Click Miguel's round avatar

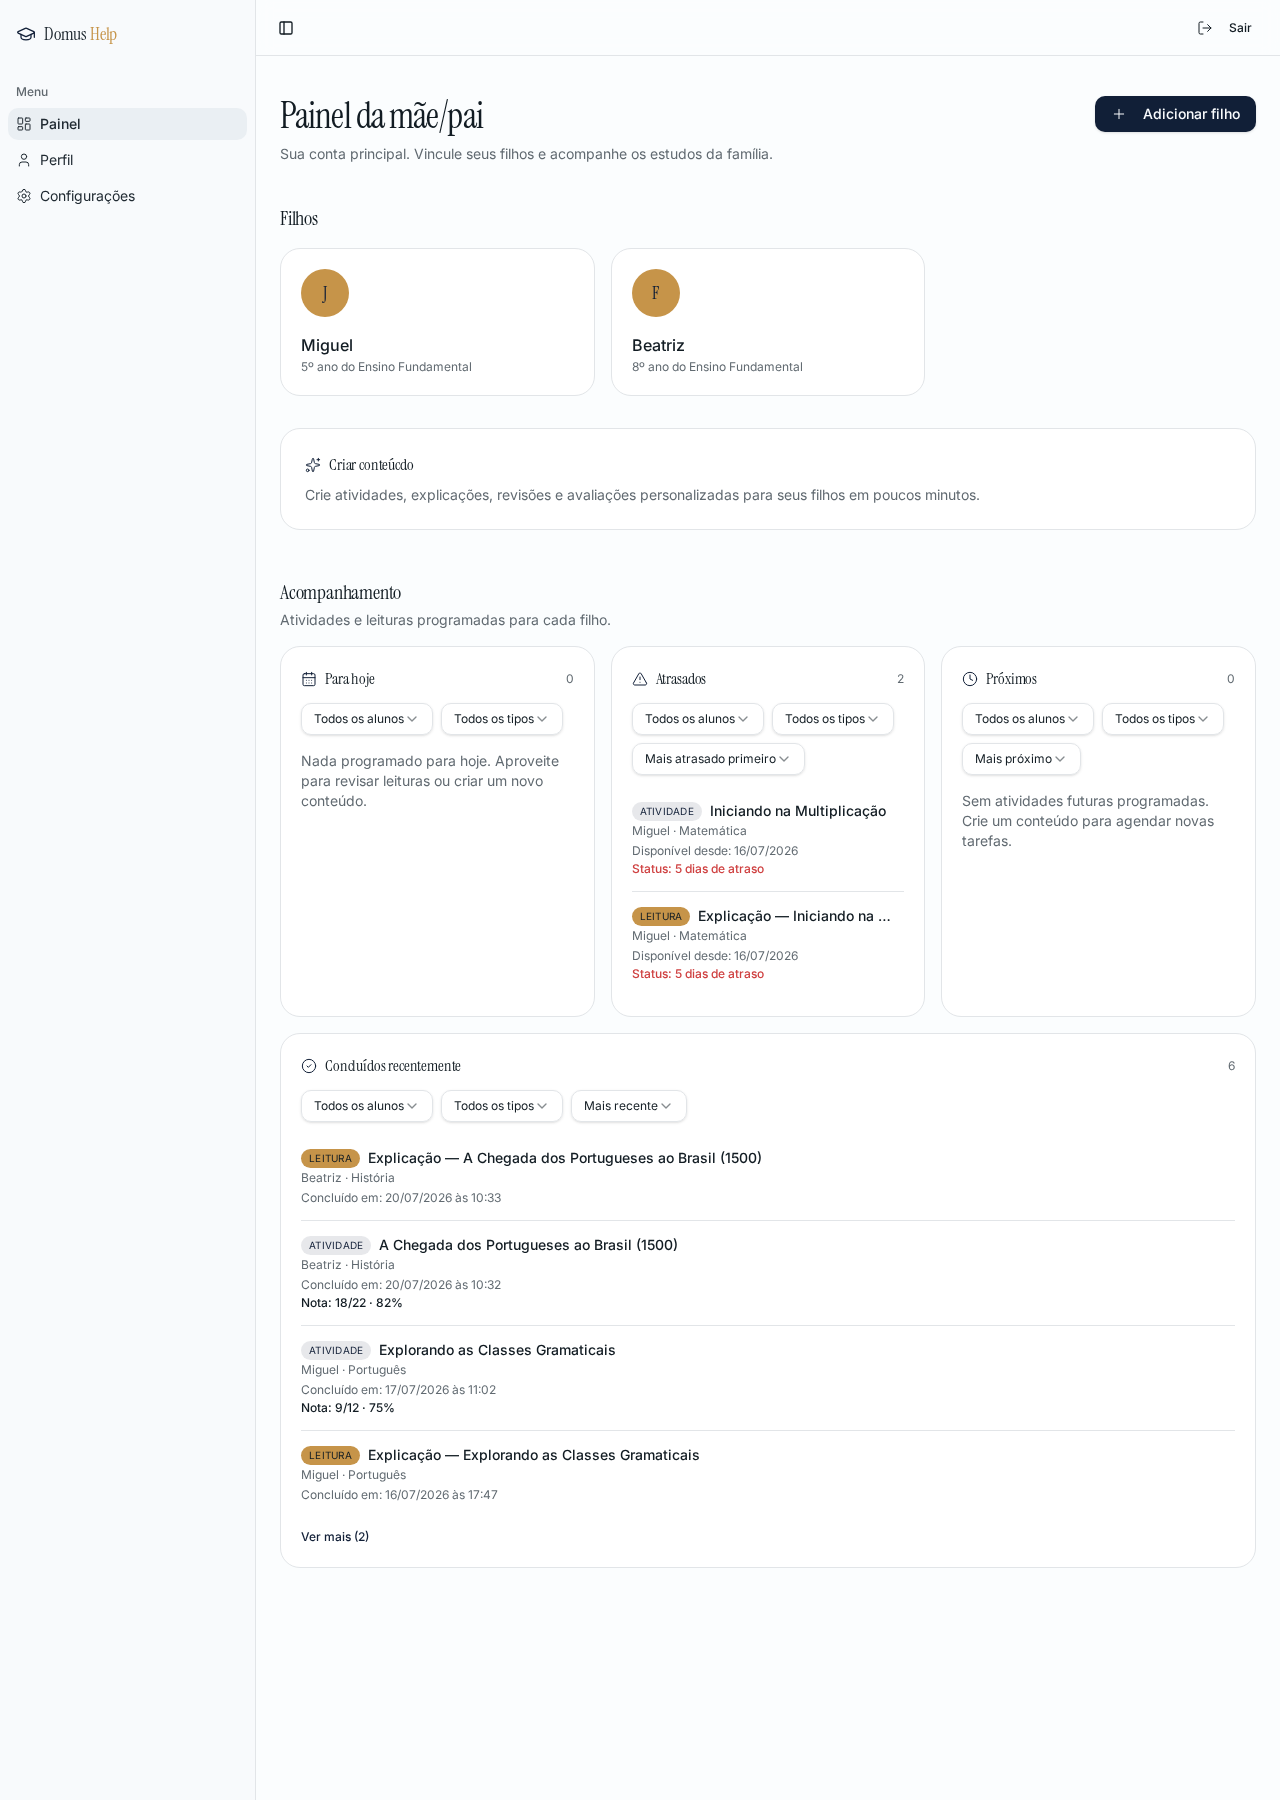[x=325, y=293]
